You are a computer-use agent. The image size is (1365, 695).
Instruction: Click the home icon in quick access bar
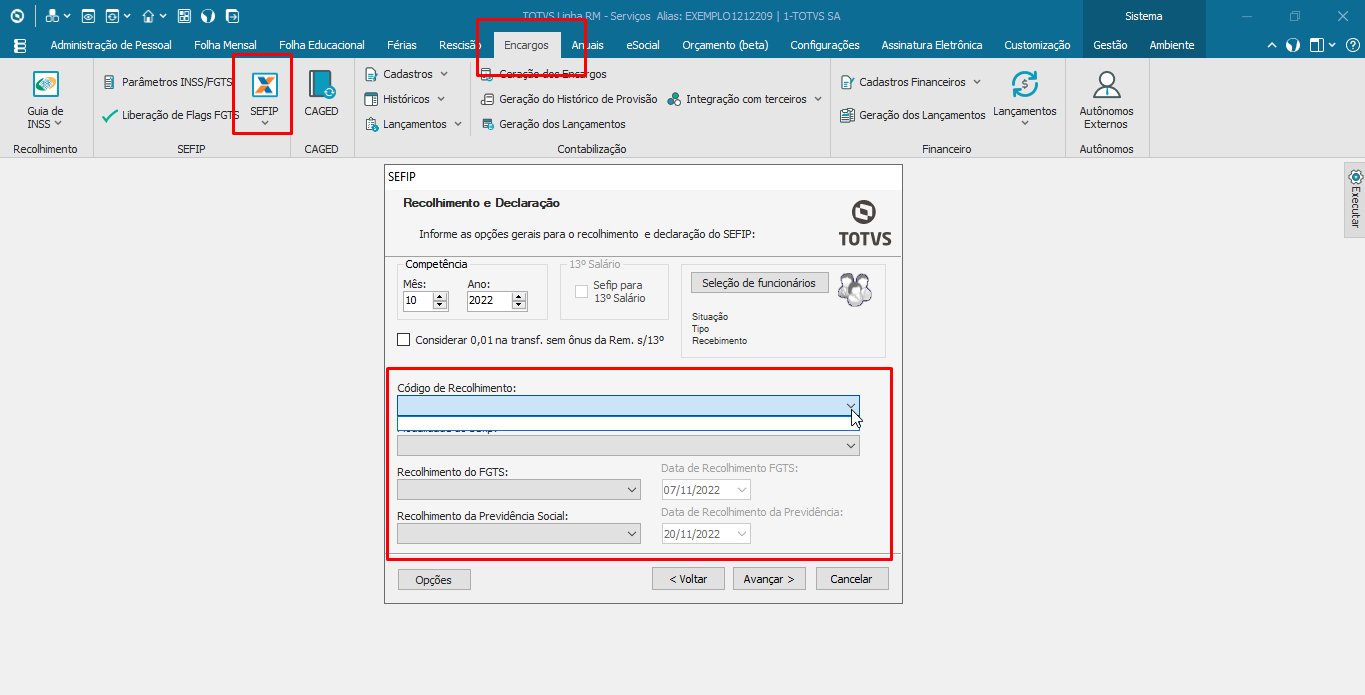(148, 16)
